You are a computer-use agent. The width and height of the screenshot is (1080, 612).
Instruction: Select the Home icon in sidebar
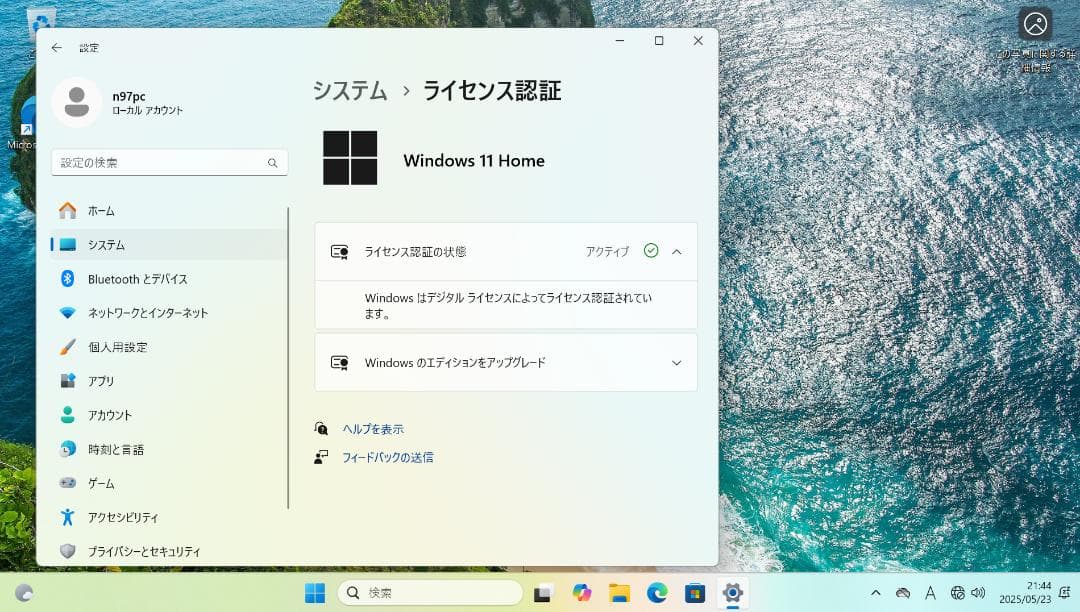(68, 211)
